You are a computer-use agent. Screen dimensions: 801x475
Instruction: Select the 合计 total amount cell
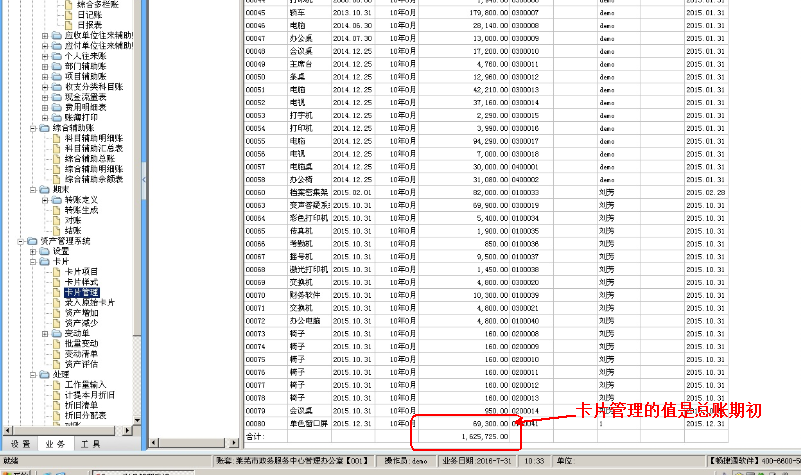click(464, 436)
